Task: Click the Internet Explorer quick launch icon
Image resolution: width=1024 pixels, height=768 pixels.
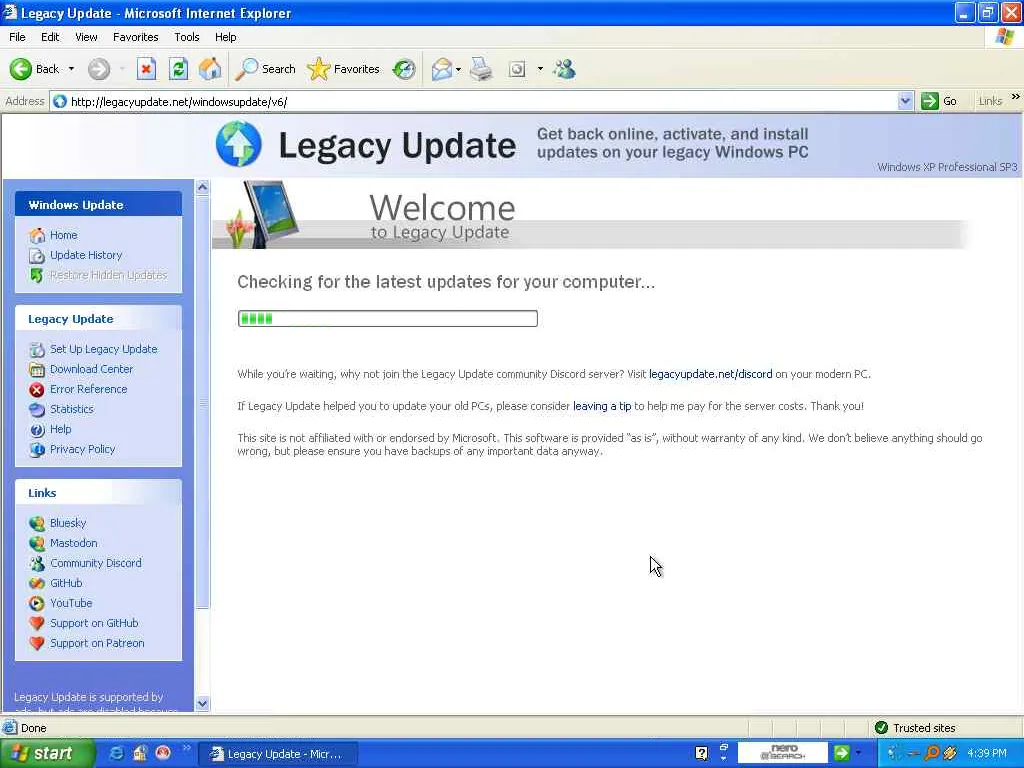Action: (116, 753)
